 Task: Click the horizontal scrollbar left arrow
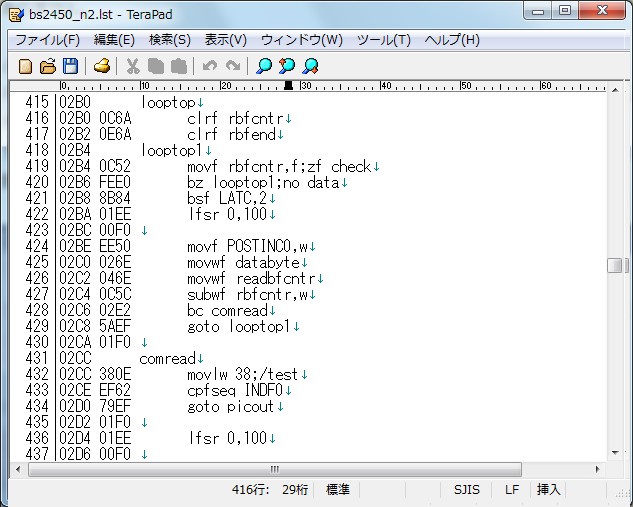pos(18,469)
